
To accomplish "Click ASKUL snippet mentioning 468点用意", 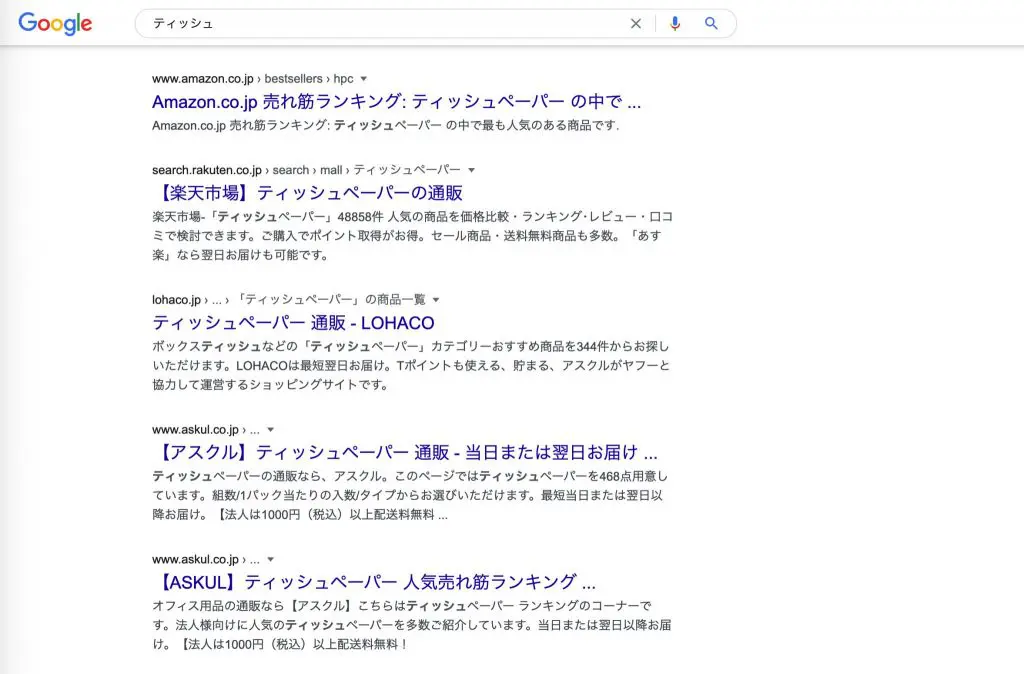I will [x=410, y=495].
